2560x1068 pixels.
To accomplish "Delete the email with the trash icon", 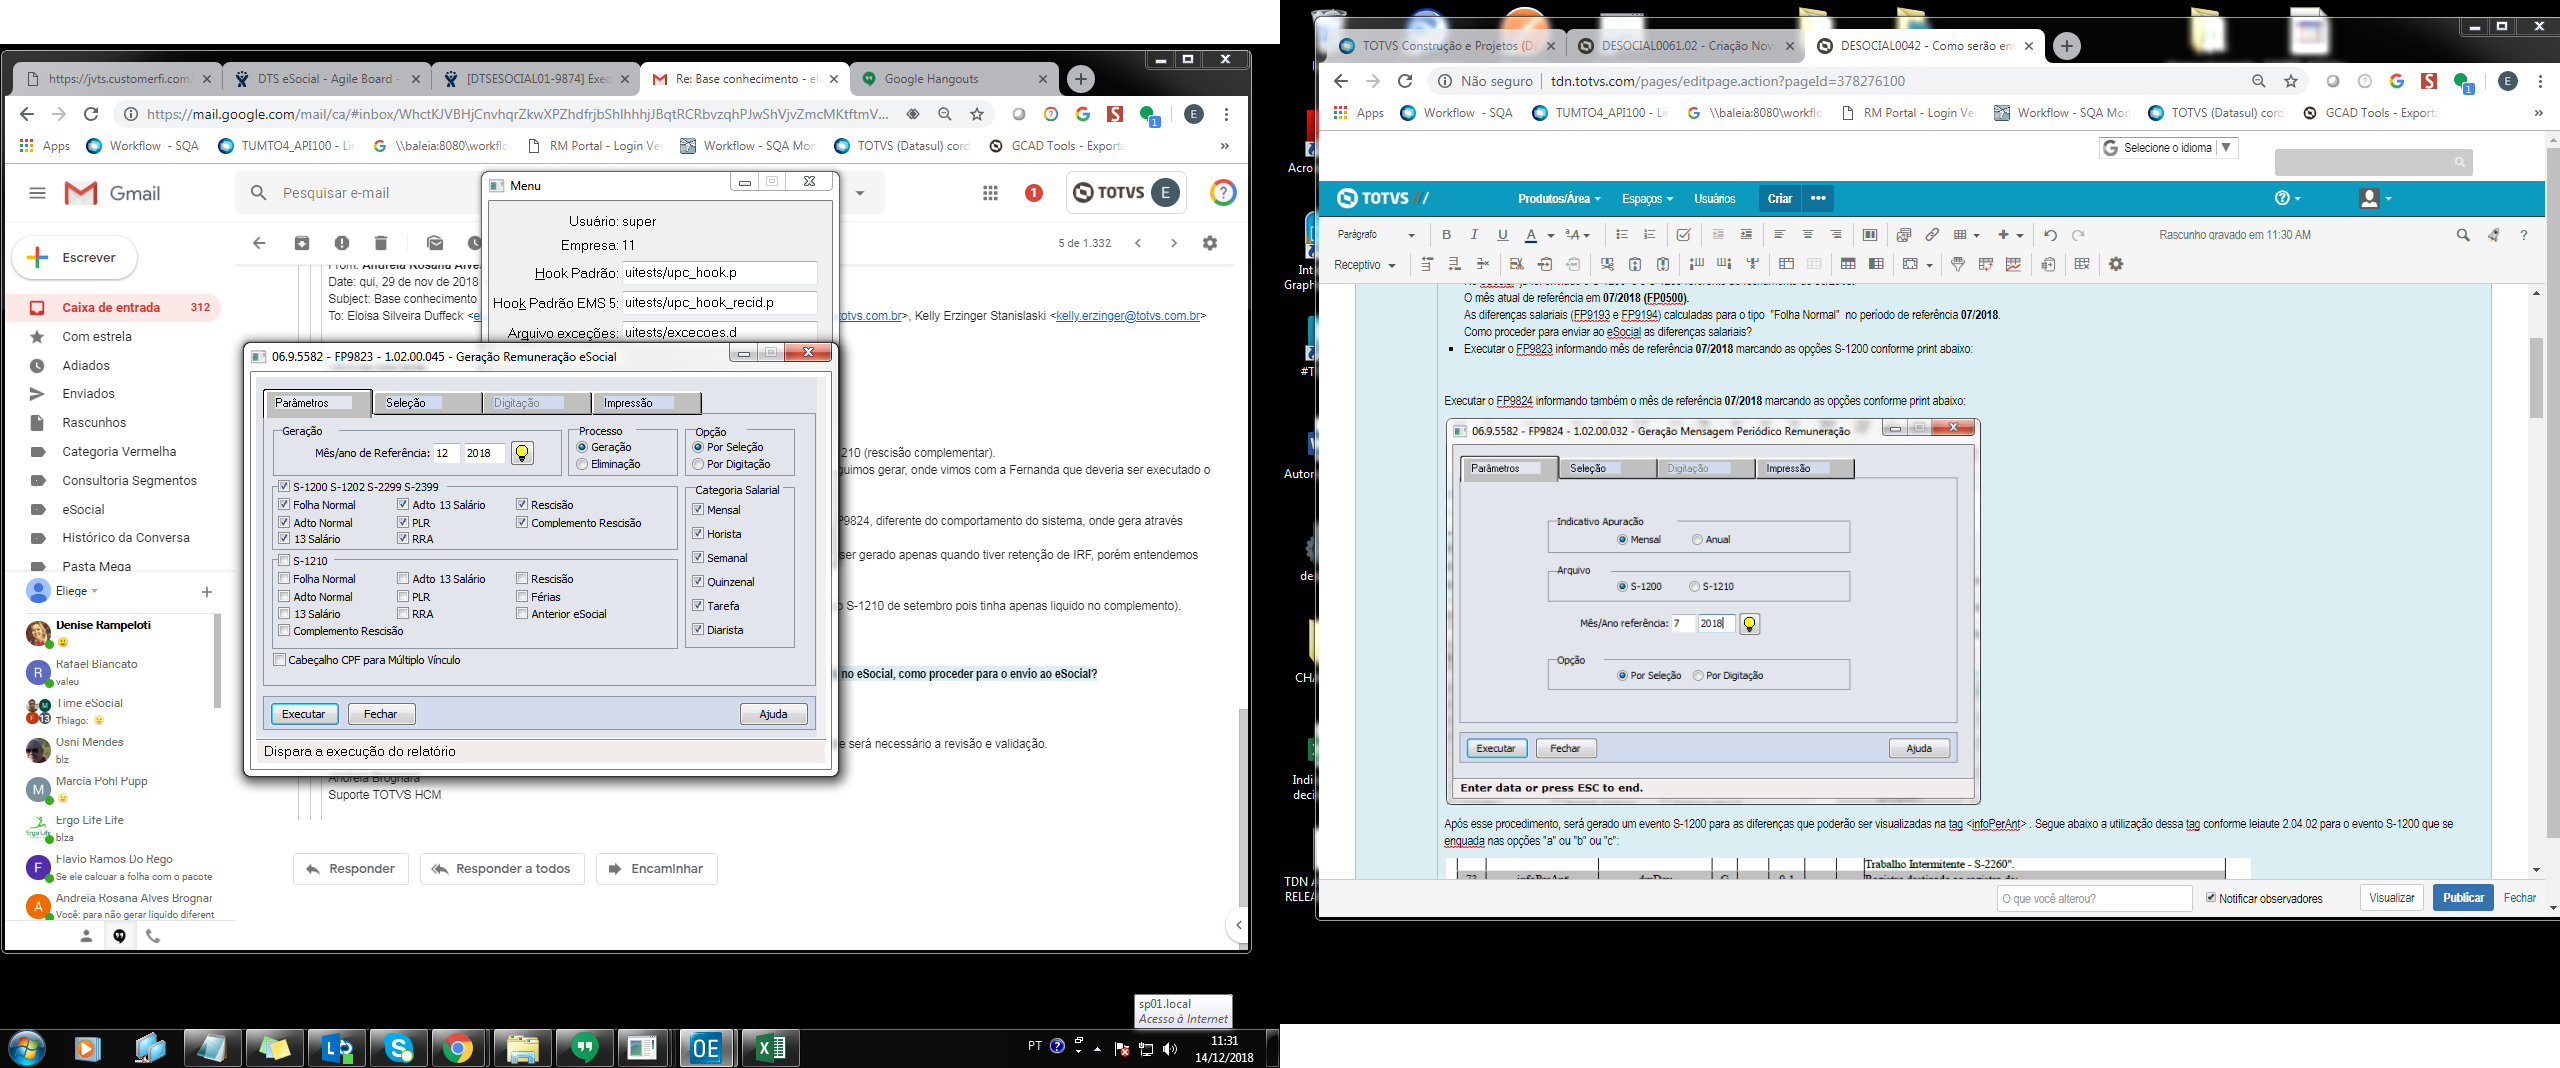I will coord(381,243).
